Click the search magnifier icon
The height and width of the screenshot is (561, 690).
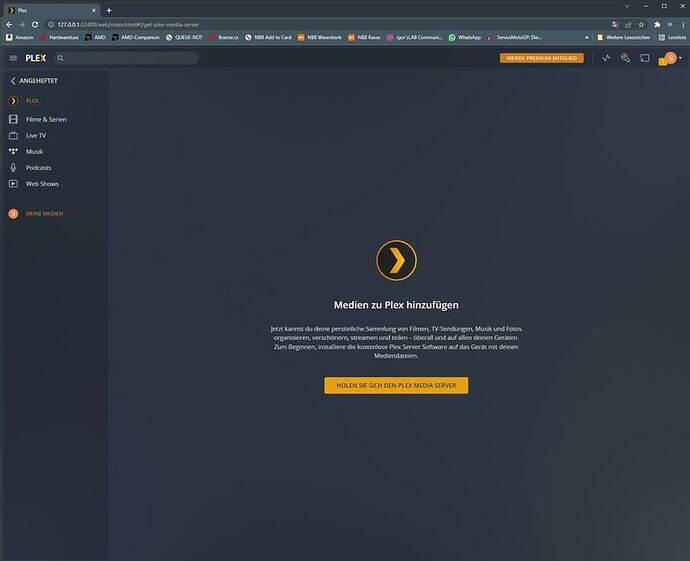coord(60,58)
